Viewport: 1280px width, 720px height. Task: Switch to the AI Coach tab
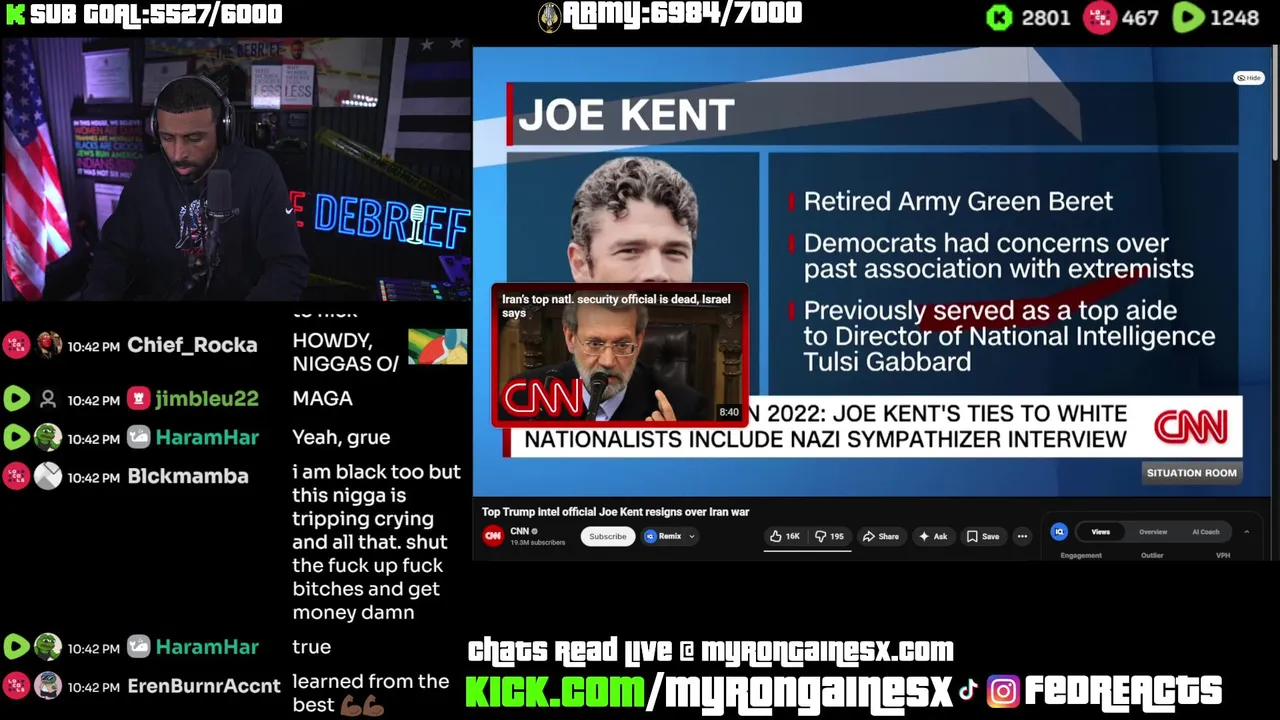tap(1206, 532)
